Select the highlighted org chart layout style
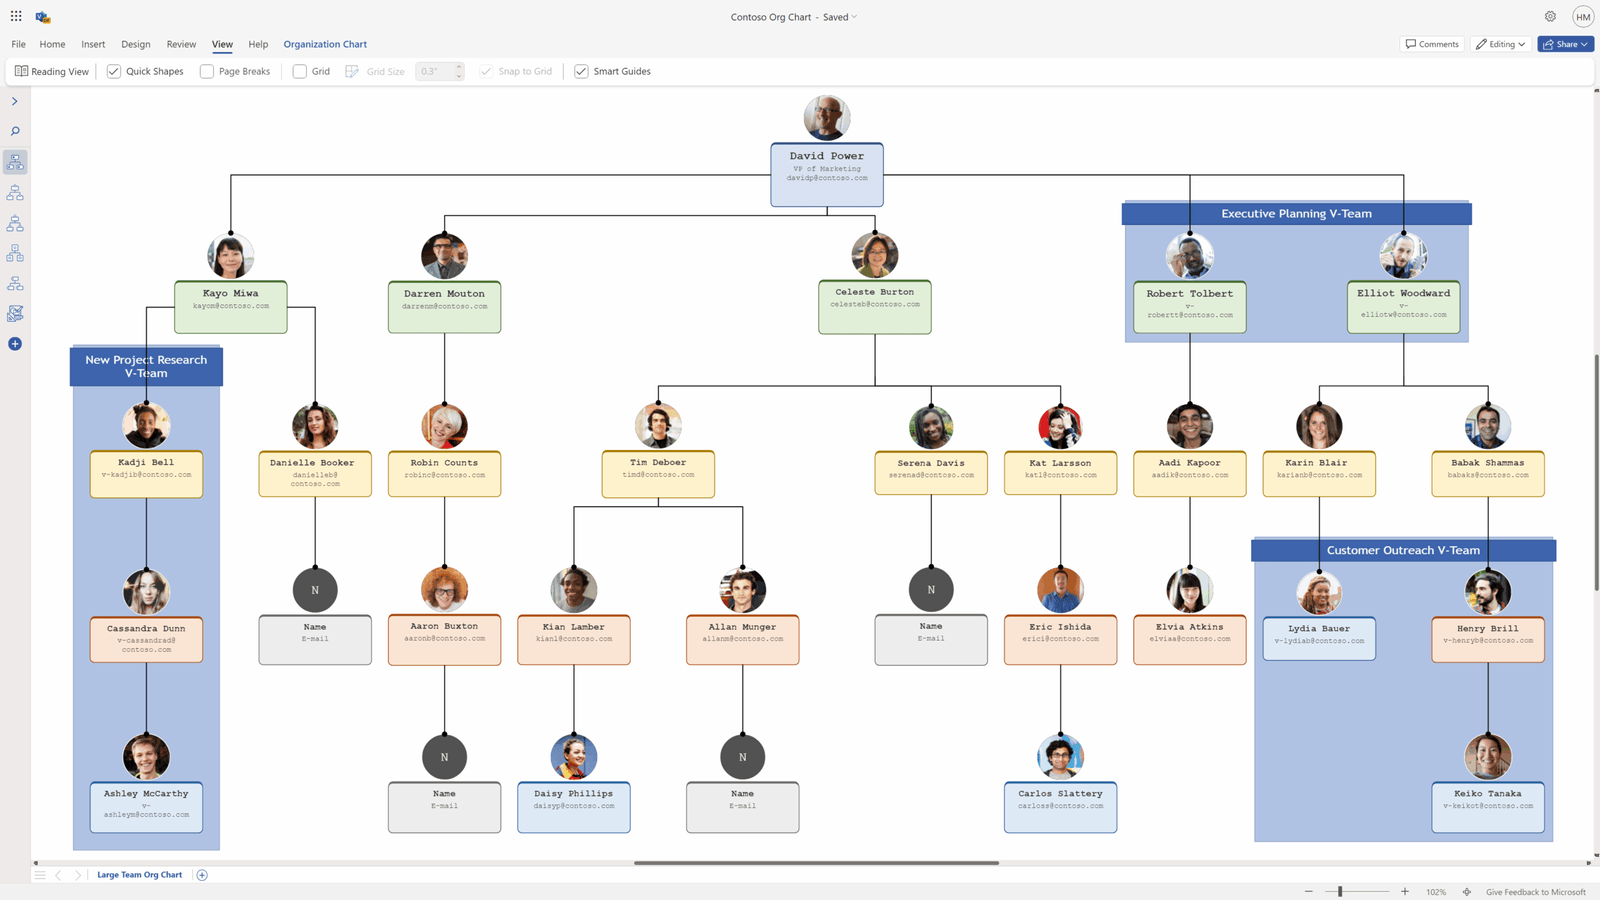Screen dimensions: 1600x900 tap(14, 162)
